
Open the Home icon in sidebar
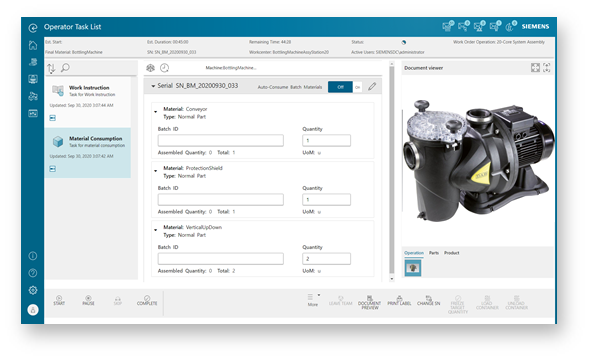[x=33, y=45]
